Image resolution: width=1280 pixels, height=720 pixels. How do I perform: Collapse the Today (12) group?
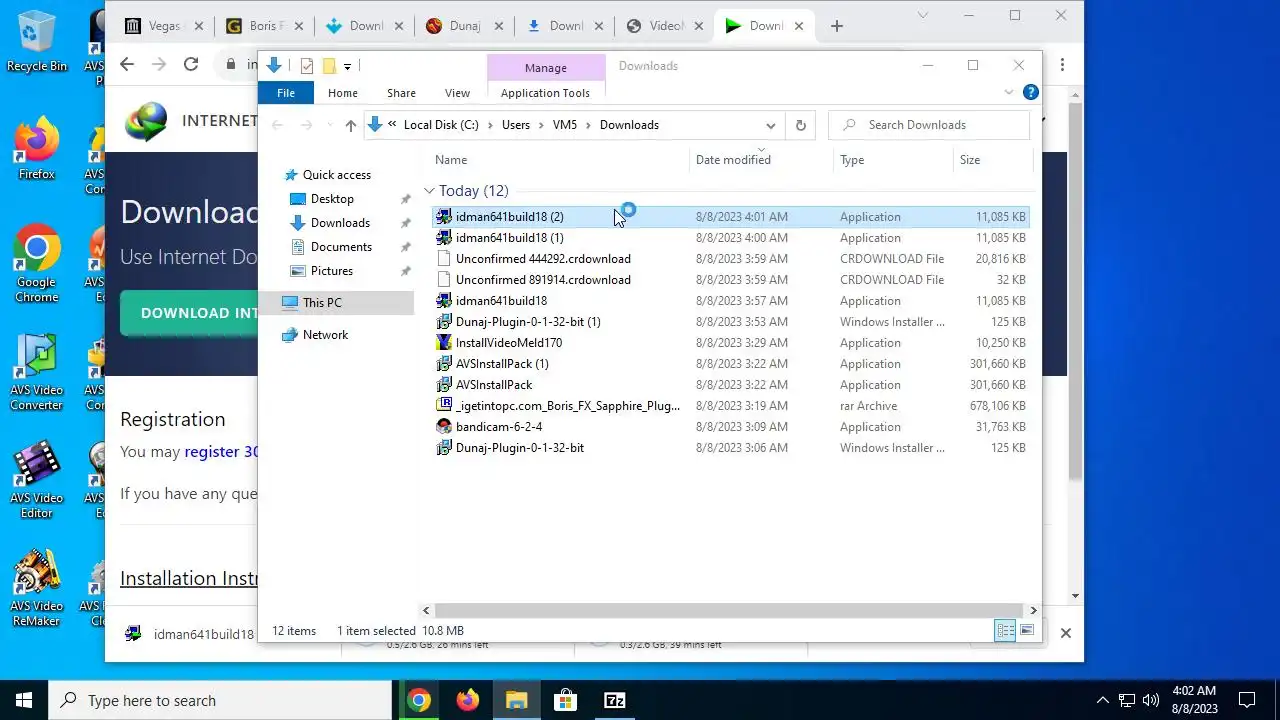(429, 191)
